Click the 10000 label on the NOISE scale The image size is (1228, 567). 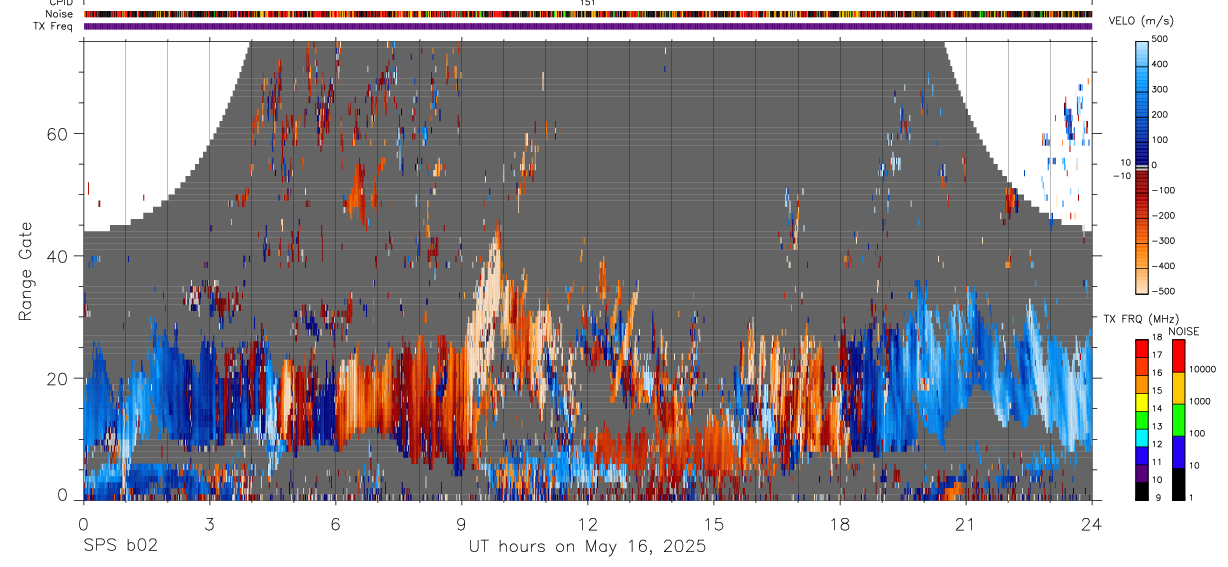pyautogui.click(x=1202, y=370)
